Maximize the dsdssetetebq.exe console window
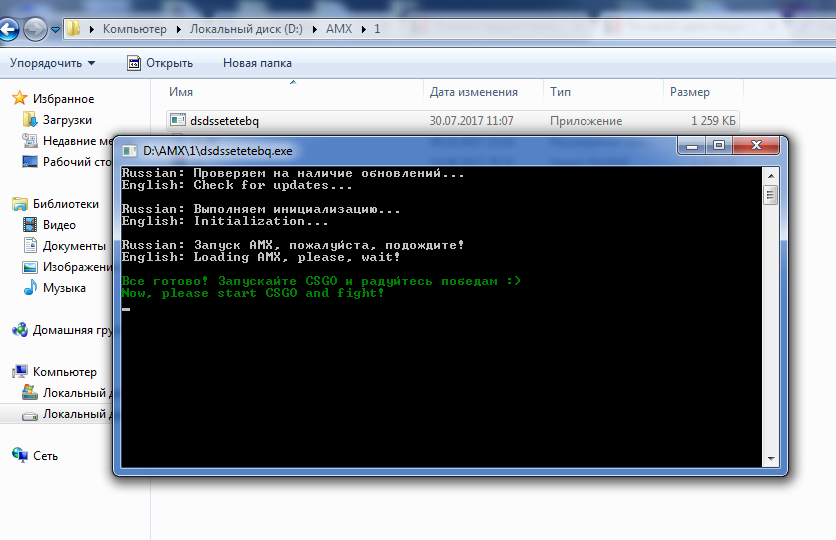Viewport: 836px width, 540px height. click(x=719, y=146)
